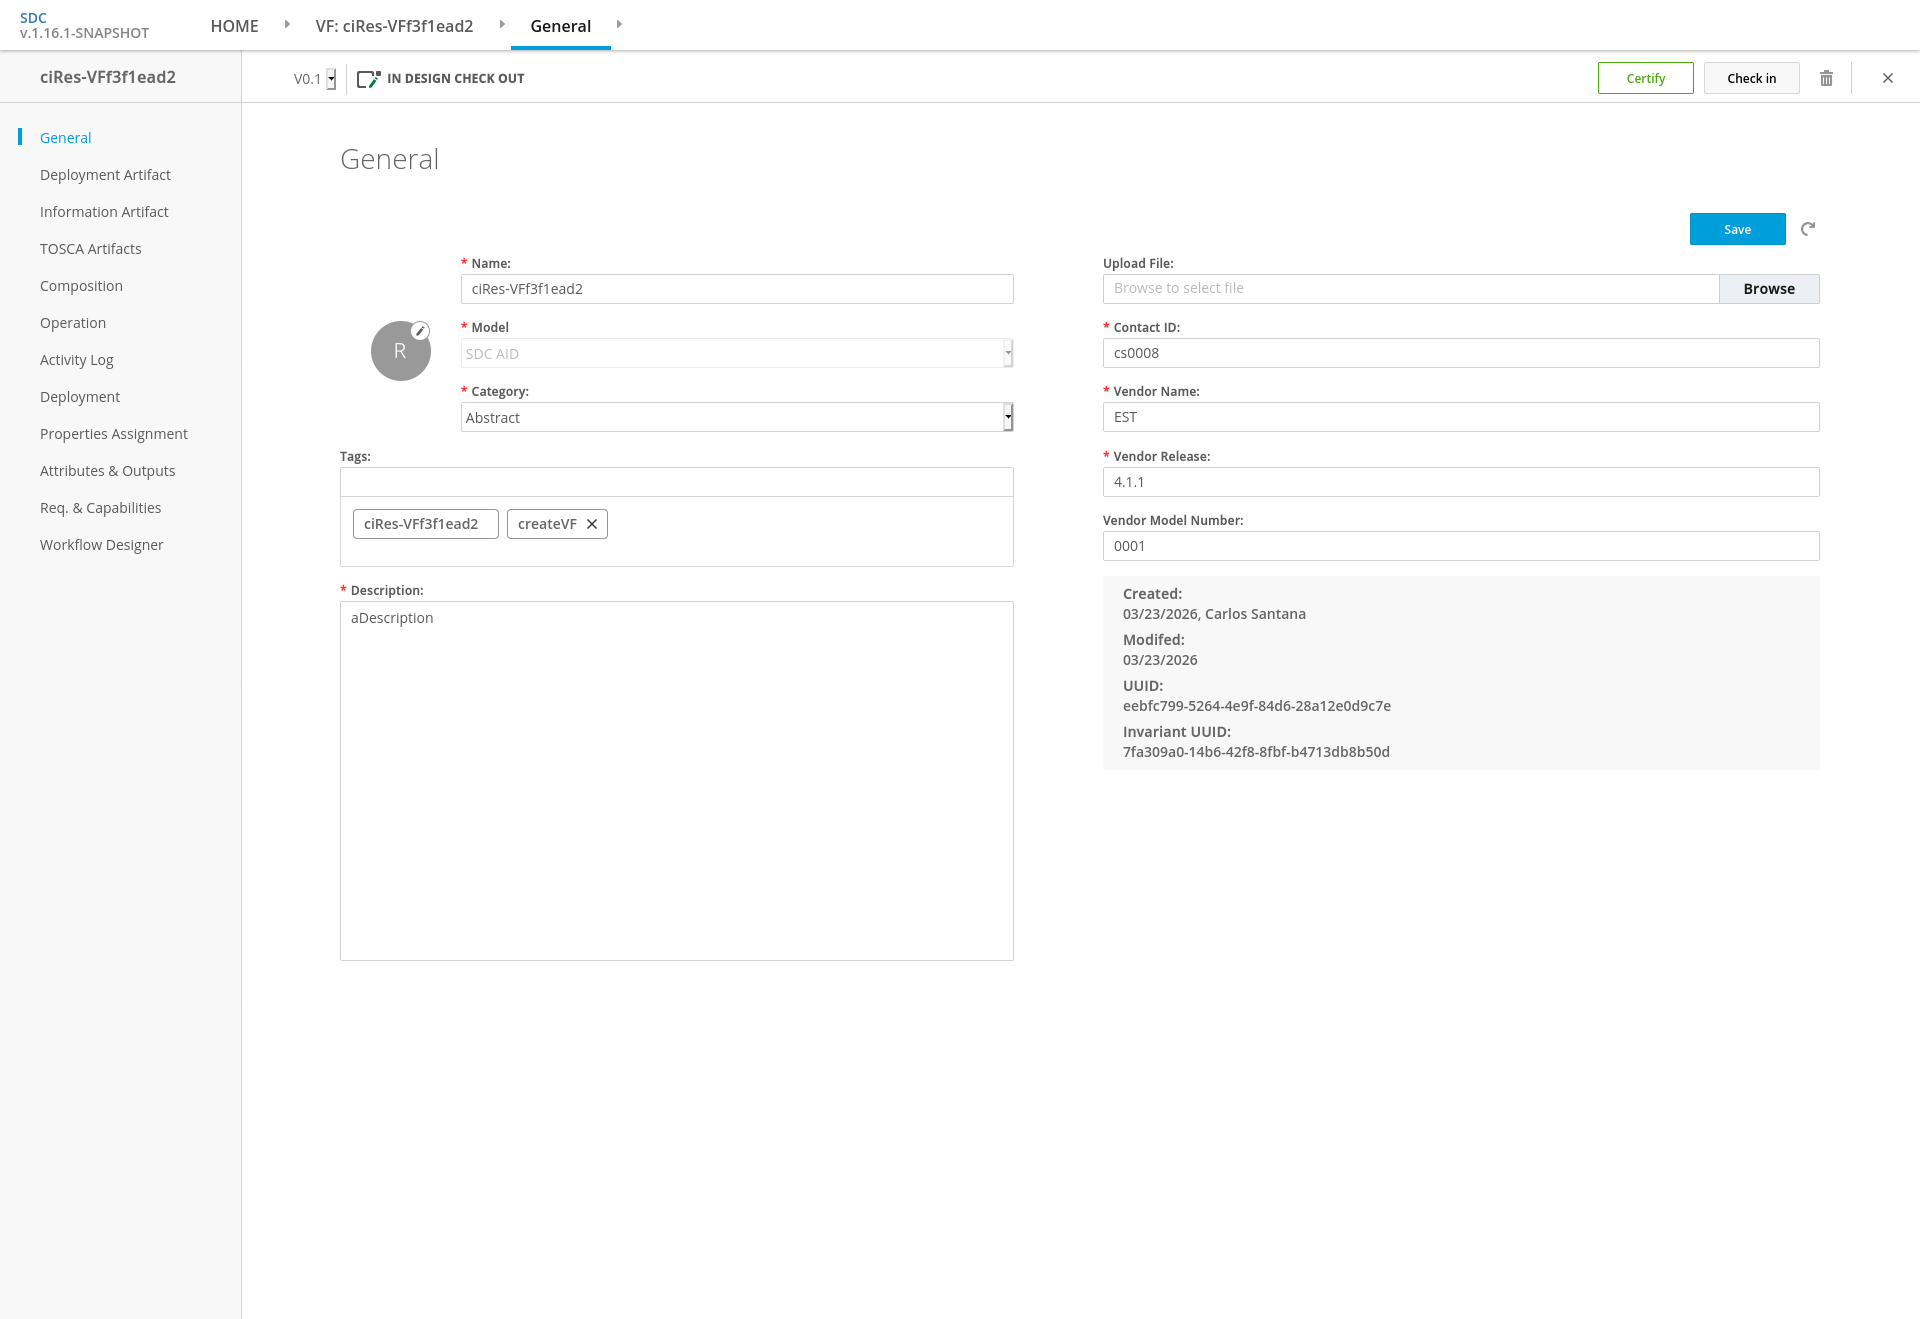The height and width of the screenshot is (1319, 1920).
Task: Click the pencil edit icon on avatar
Action: tap(421, 331)
